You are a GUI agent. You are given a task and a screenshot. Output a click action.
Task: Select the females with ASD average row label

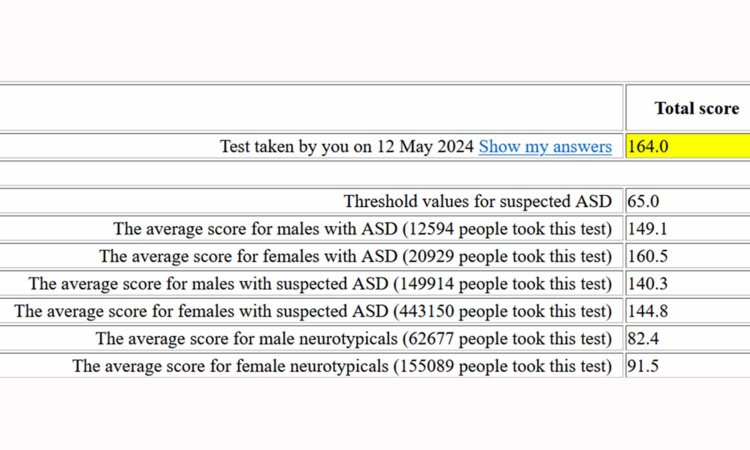(355, 256)
